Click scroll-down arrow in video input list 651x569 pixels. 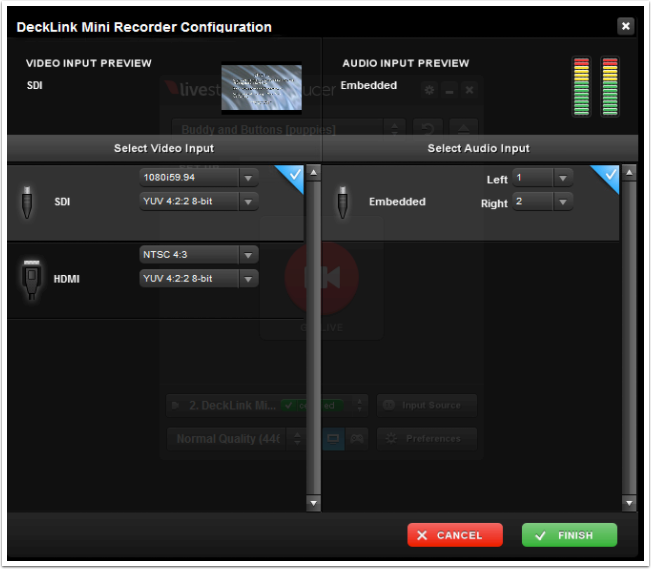click(313, 503)
